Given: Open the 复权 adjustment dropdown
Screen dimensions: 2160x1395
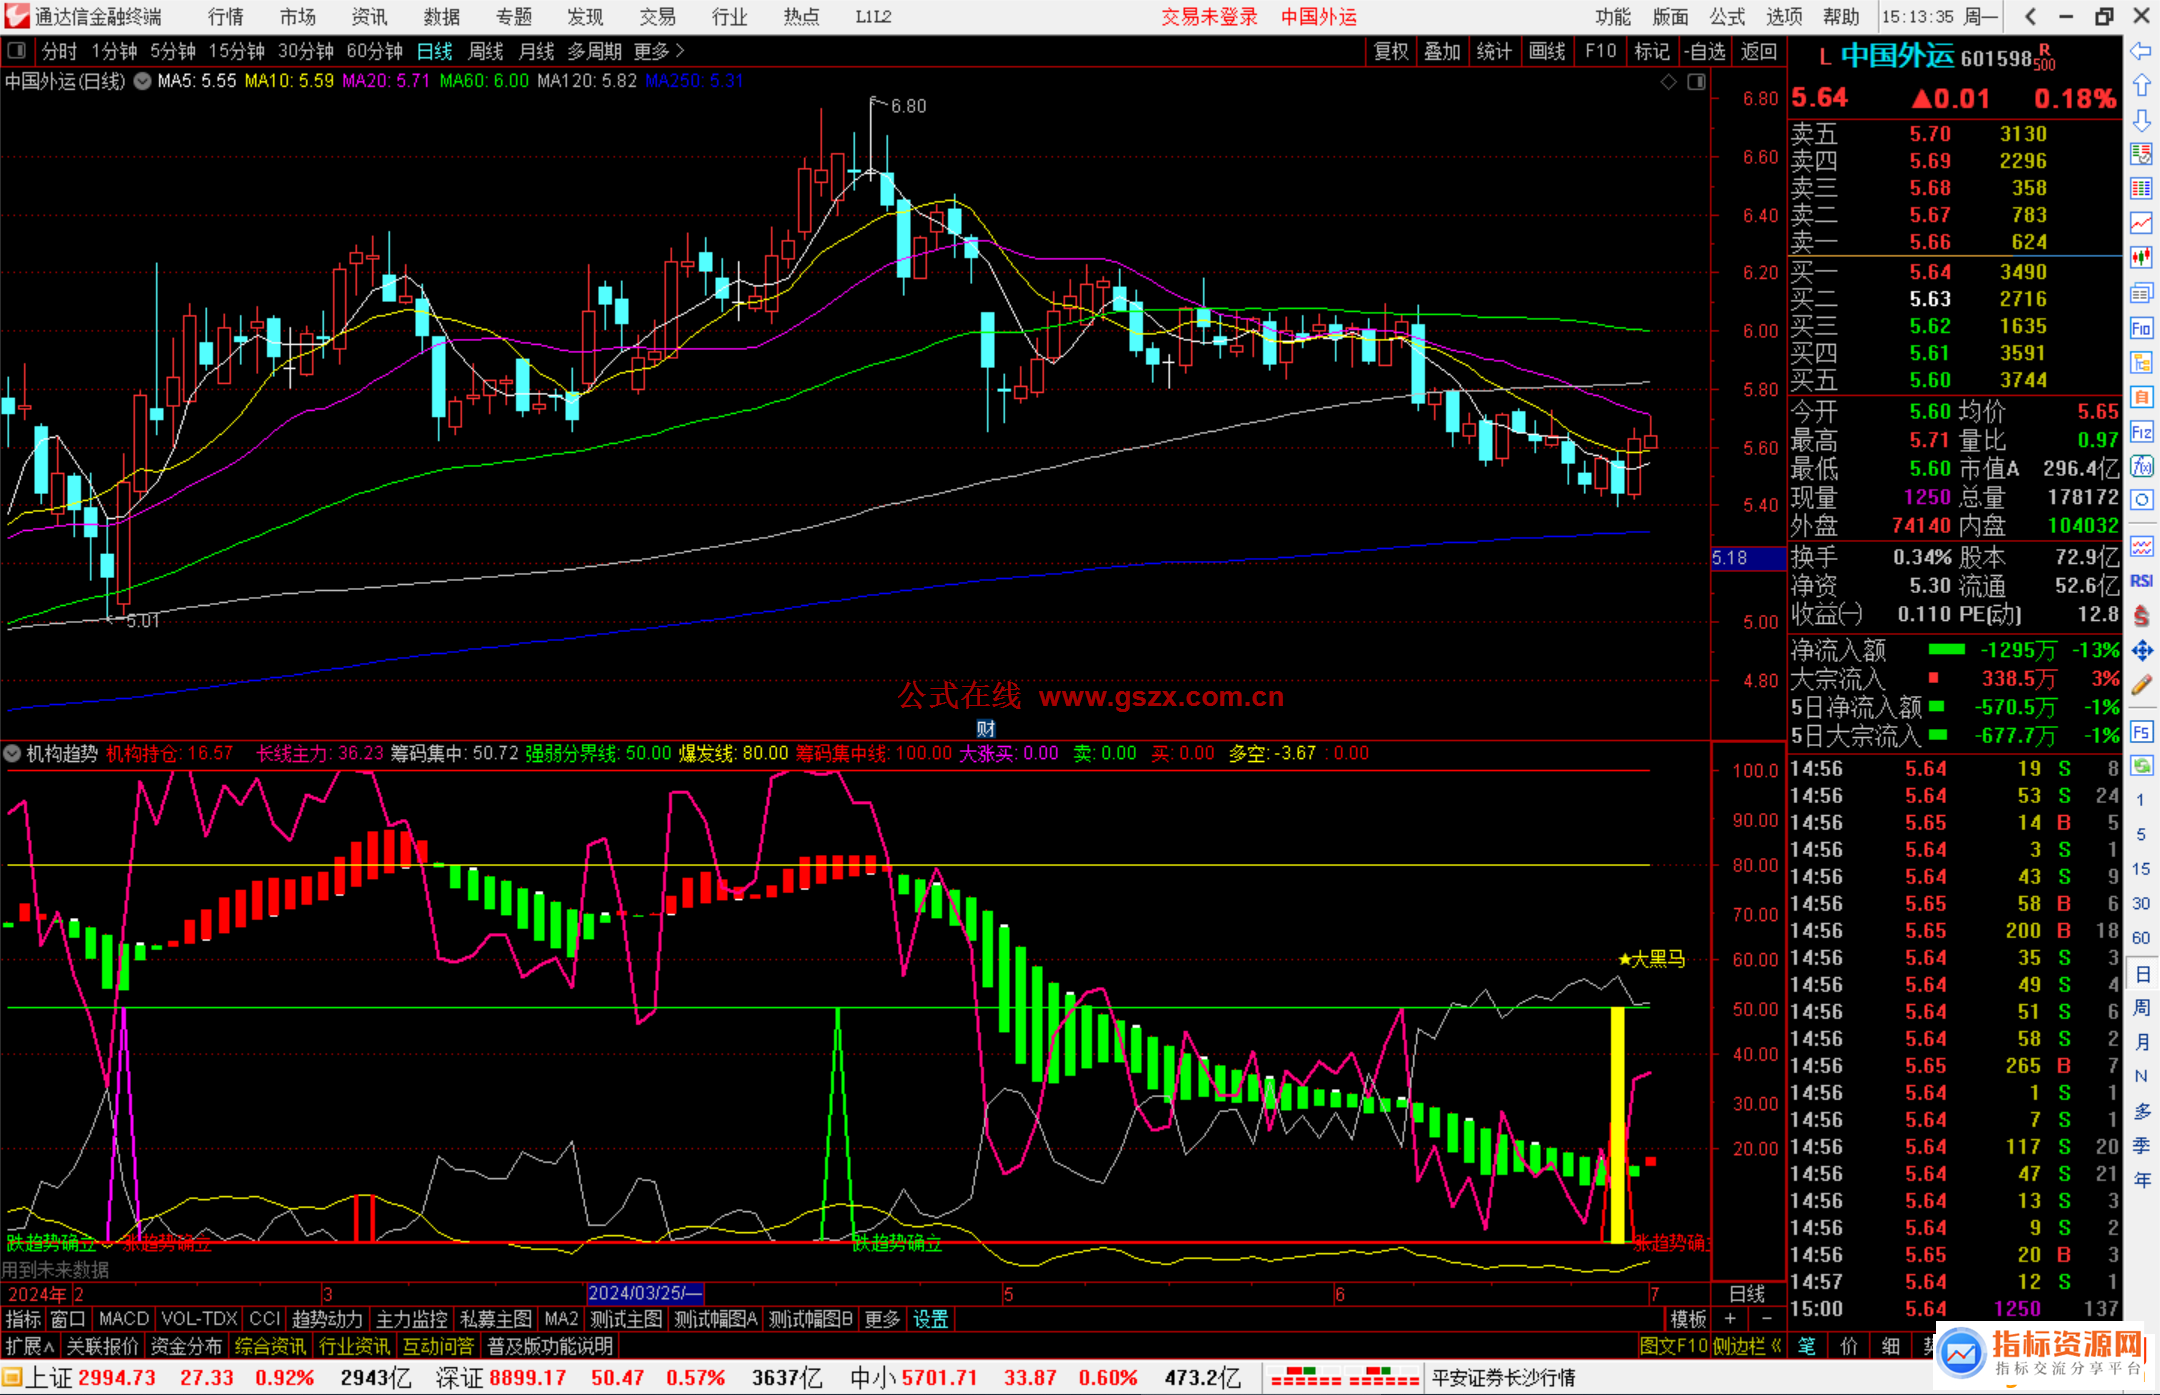Looking at the screenshot, I should 1391,51.
